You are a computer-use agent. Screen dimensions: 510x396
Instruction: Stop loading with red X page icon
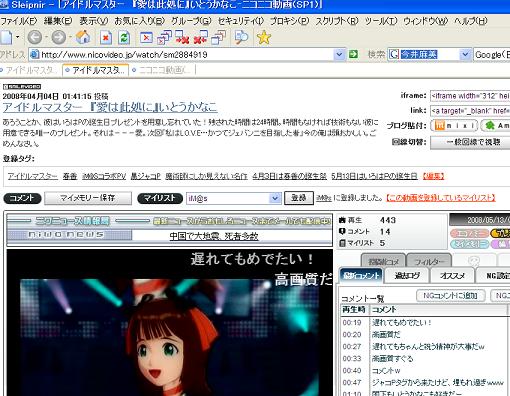coord(106,38)
